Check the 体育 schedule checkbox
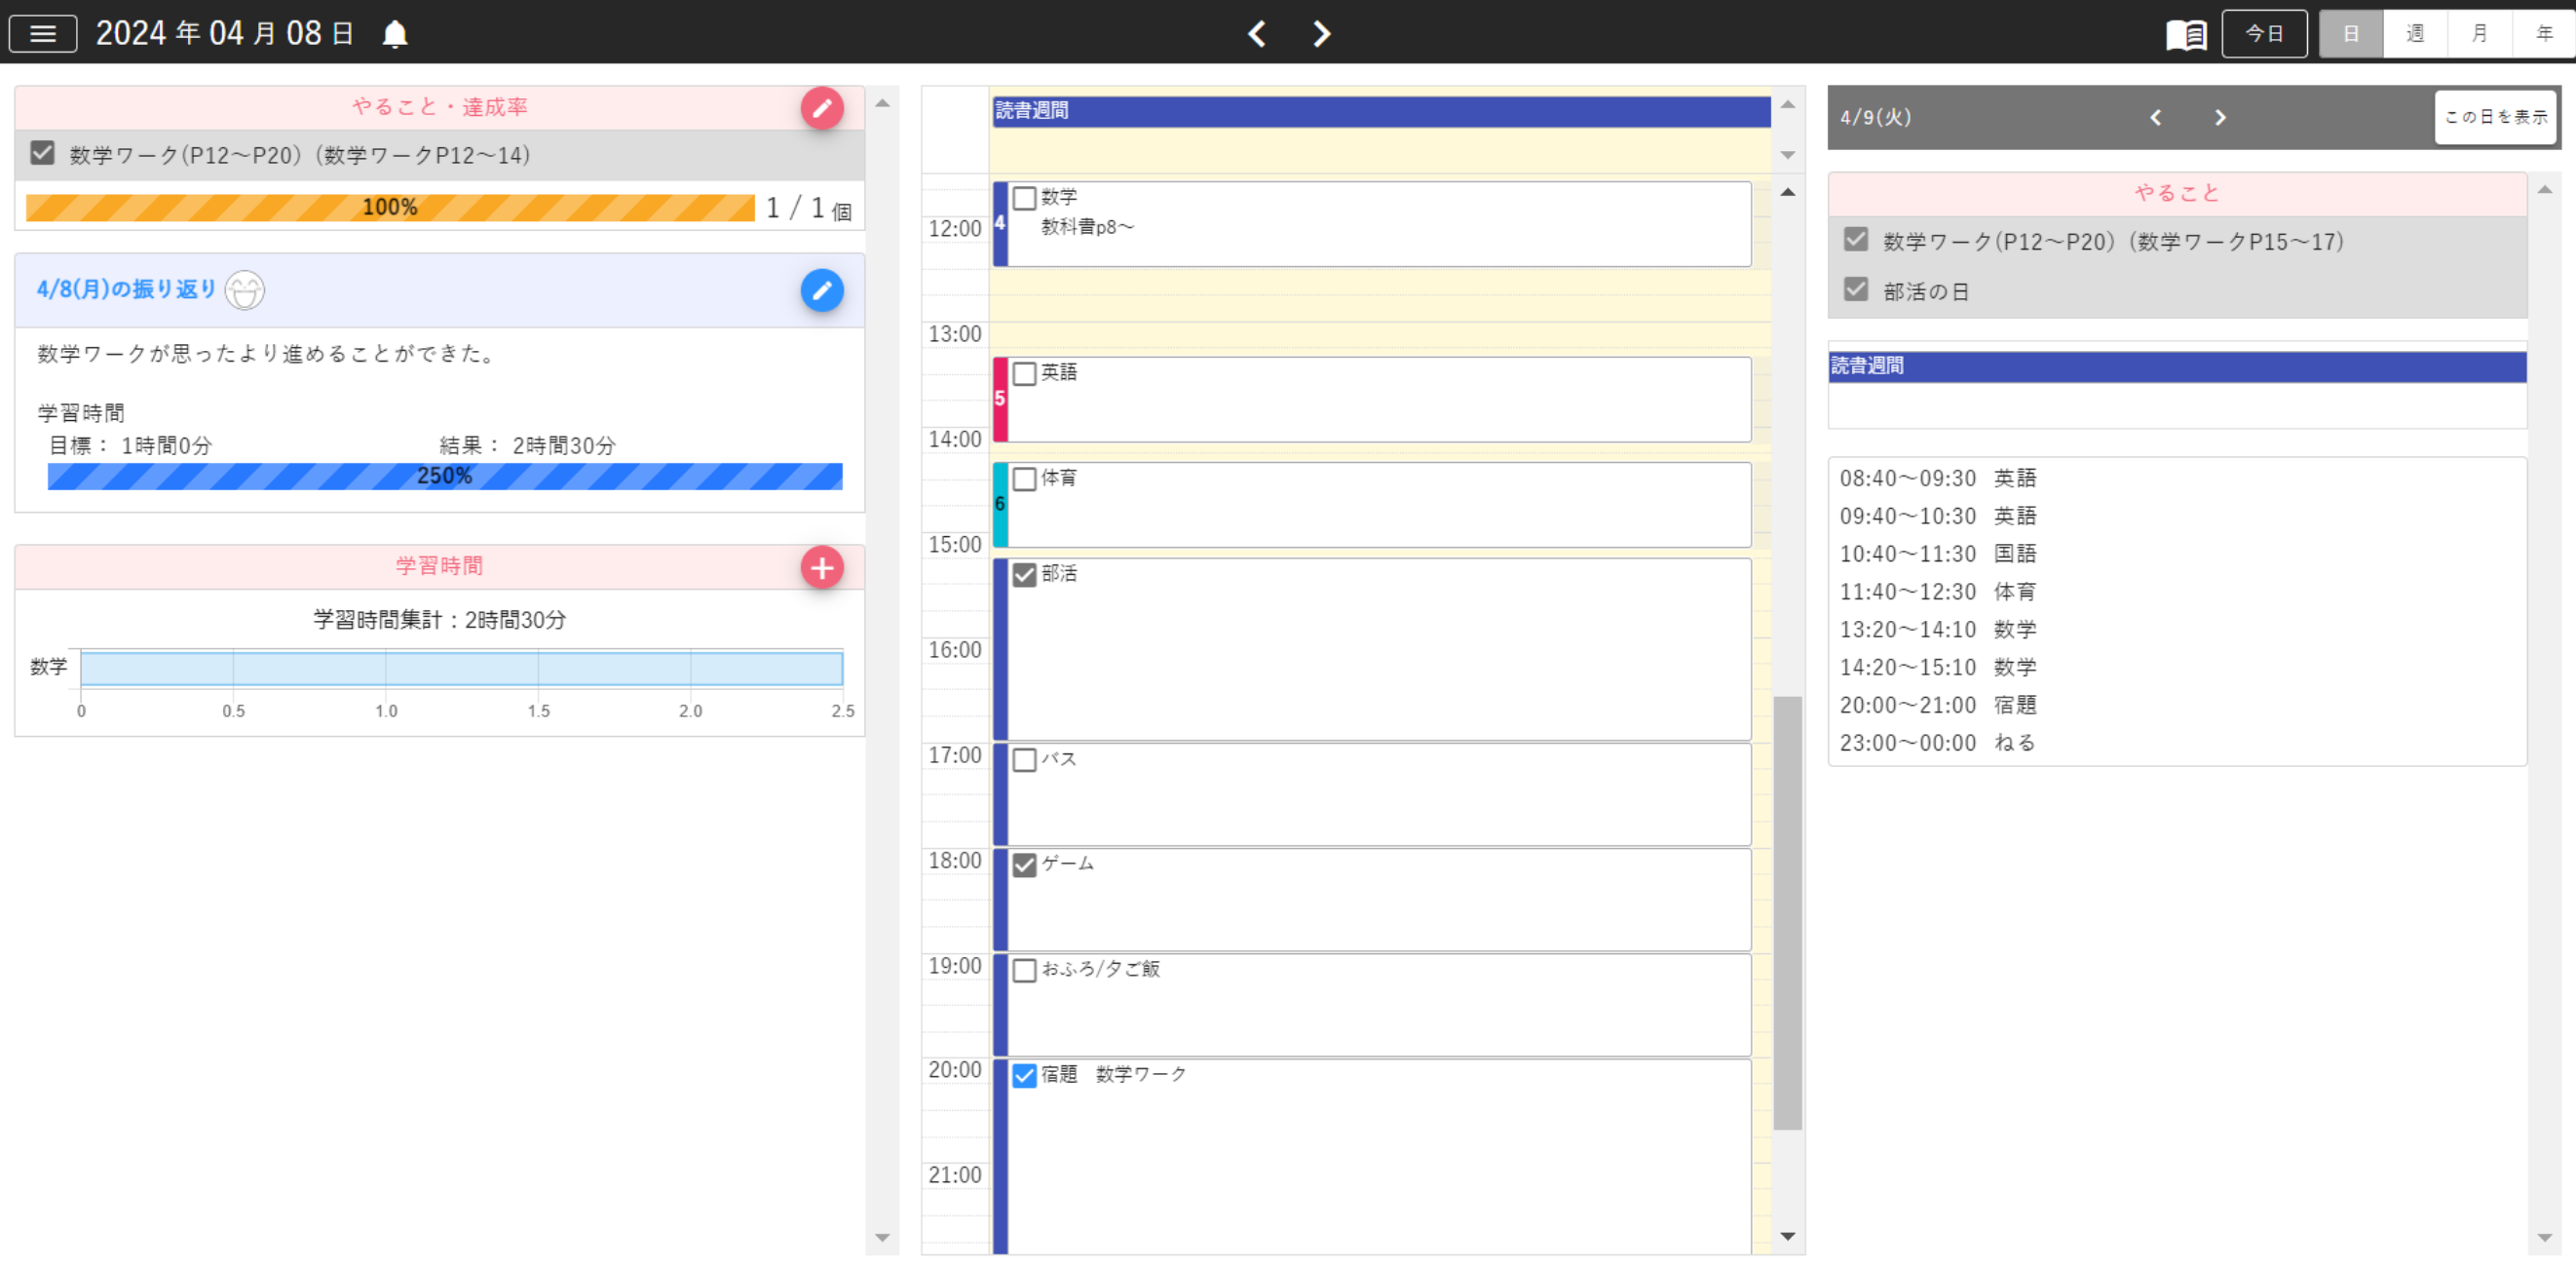Screen dimensions: 2576x1269 1024,479
